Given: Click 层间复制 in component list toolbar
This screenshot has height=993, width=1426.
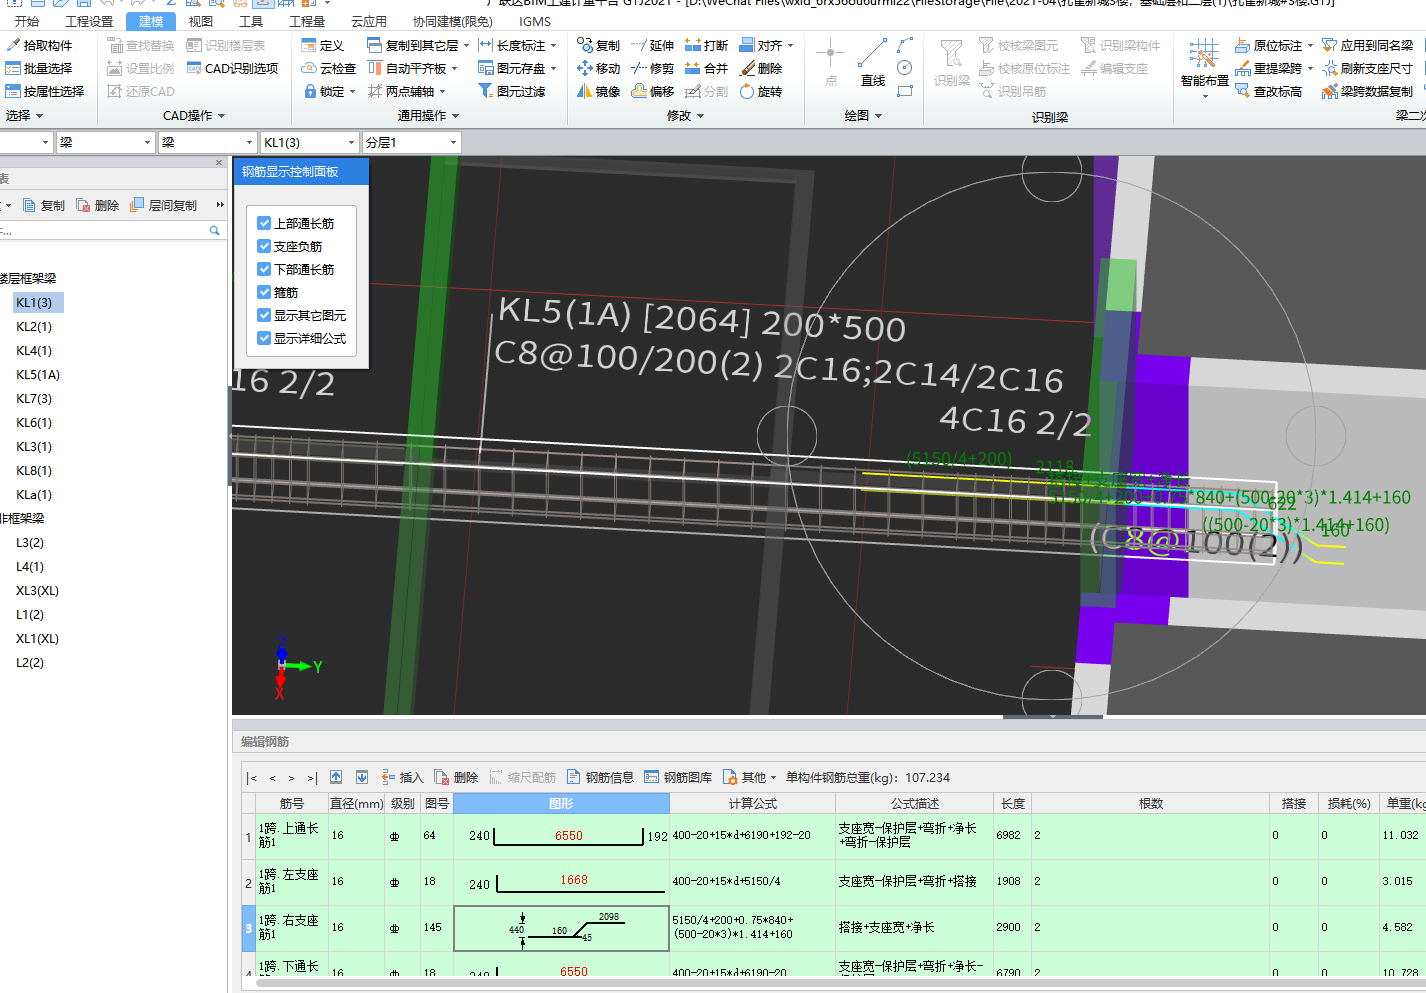Looking at the screenshot, I should tap(164, 205).
